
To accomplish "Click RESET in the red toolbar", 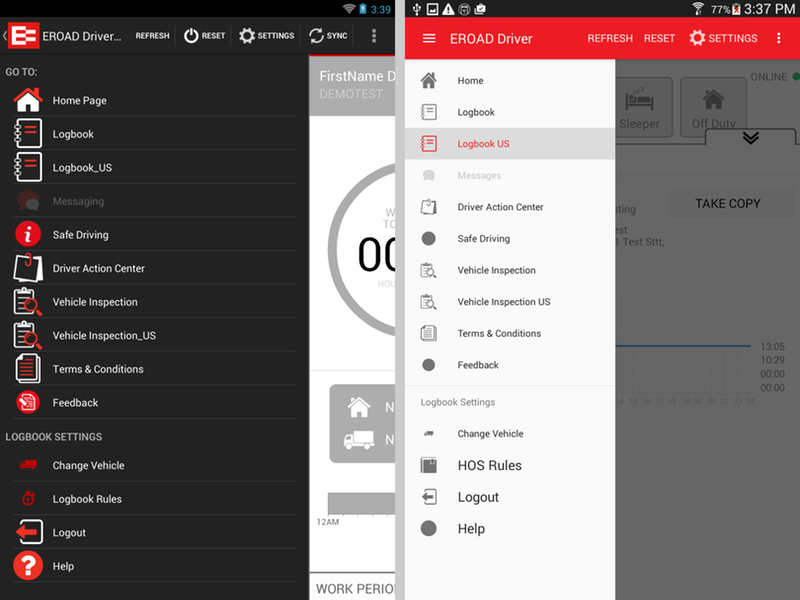I will [659, 38].
